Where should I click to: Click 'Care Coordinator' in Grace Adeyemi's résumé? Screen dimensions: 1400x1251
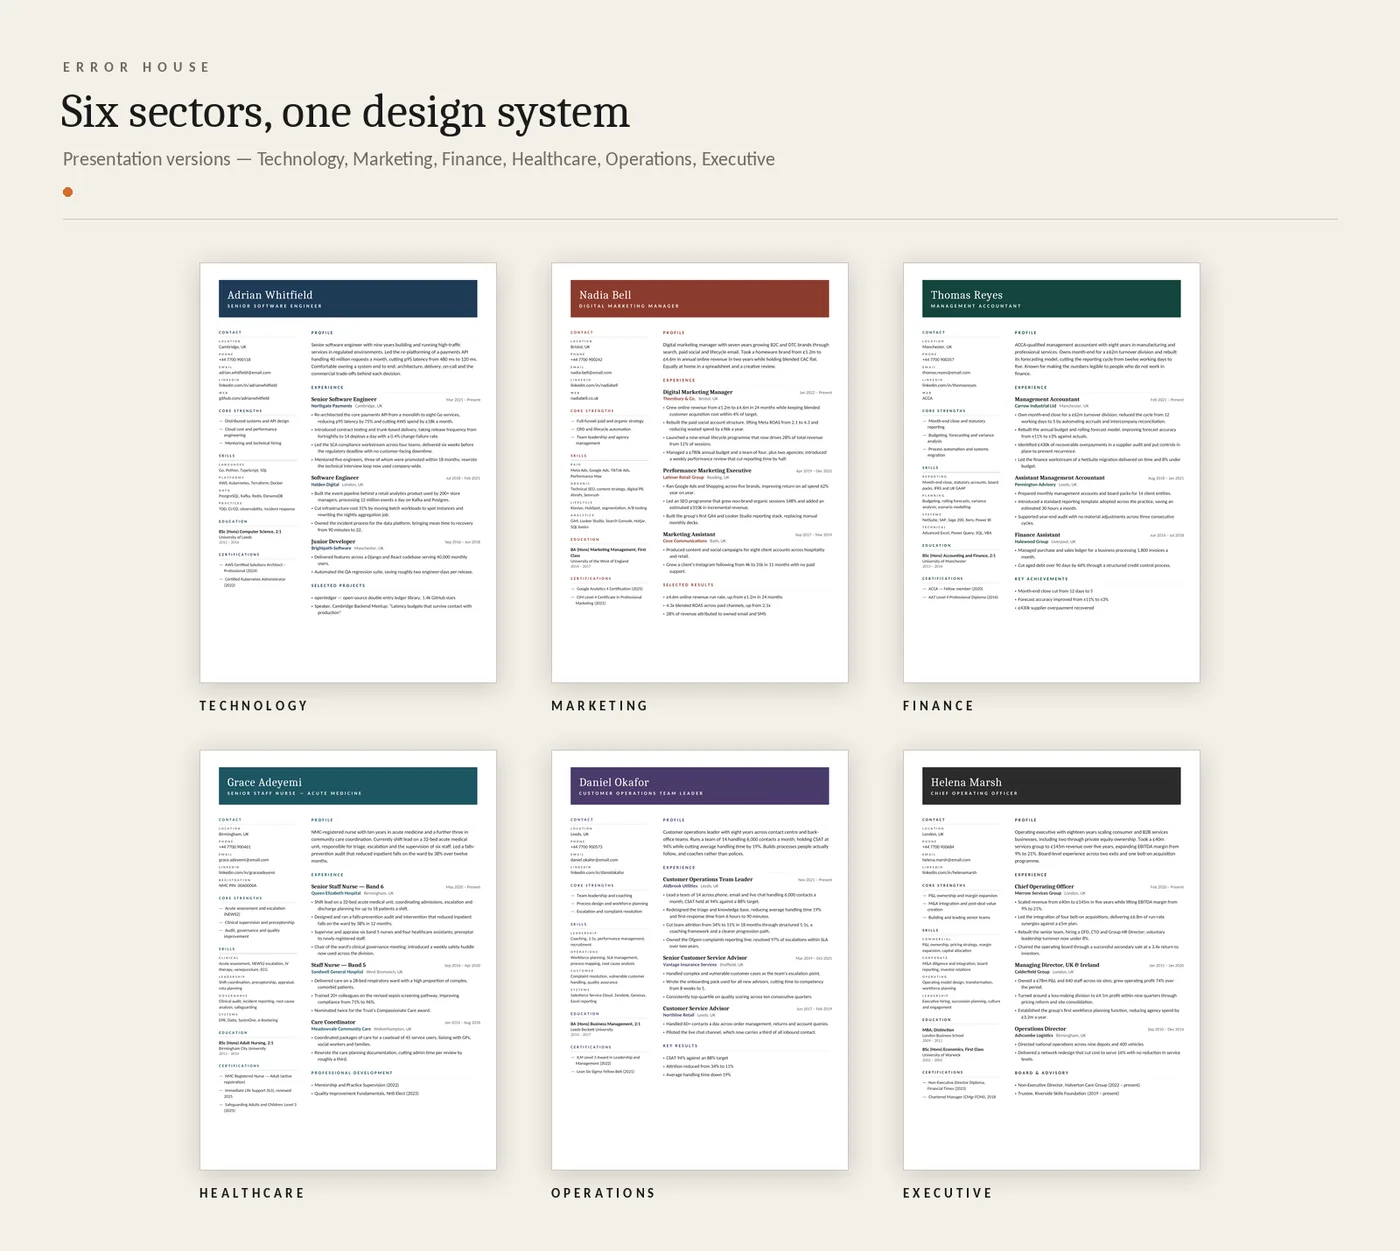pos(333,1022)
